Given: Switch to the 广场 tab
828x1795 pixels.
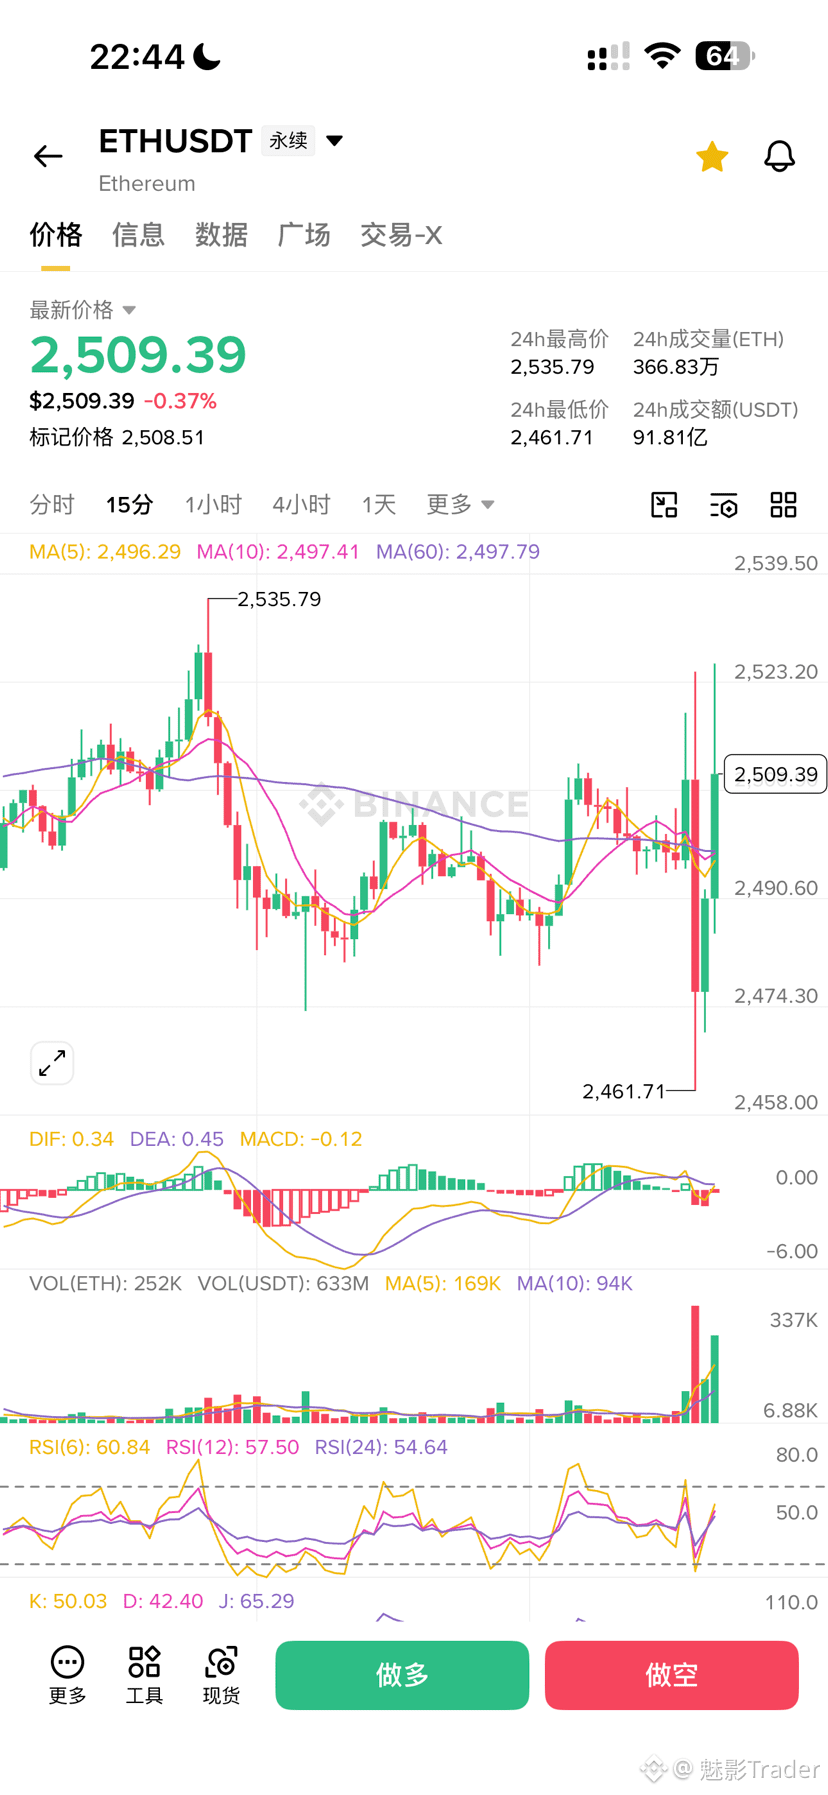Looking at the screenshot, I should tap(304, 235).
